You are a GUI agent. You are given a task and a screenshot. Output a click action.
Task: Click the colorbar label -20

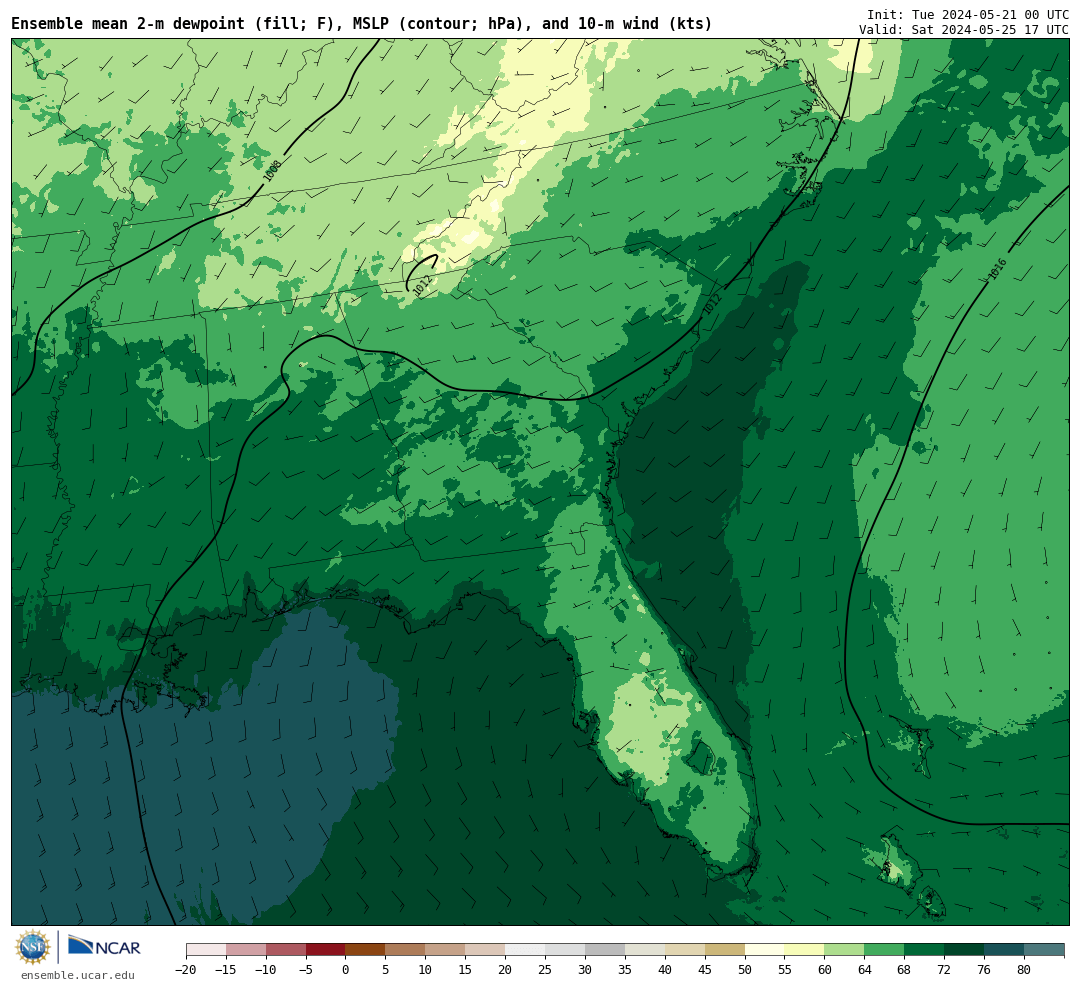[x=186, y=970]
